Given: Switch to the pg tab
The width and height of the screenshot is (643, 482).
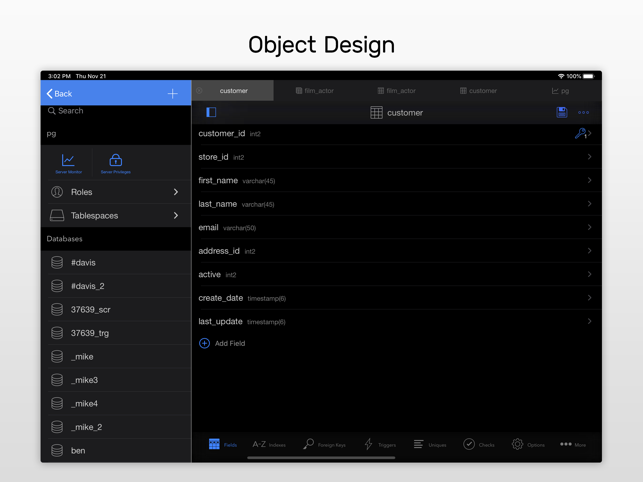Looking at the screenshot, I should tap(561, 91).
